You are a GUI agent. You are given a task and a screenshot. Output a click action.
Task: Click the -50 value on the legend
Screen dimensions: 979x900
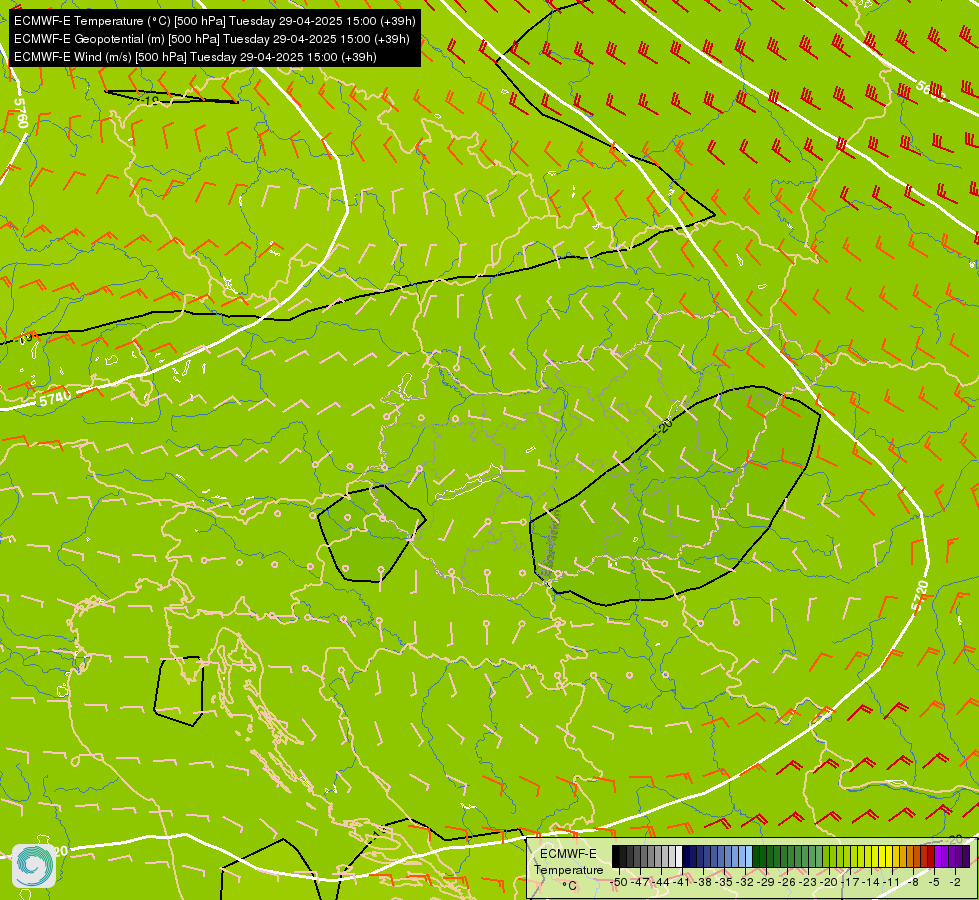(x=619, y=882)
